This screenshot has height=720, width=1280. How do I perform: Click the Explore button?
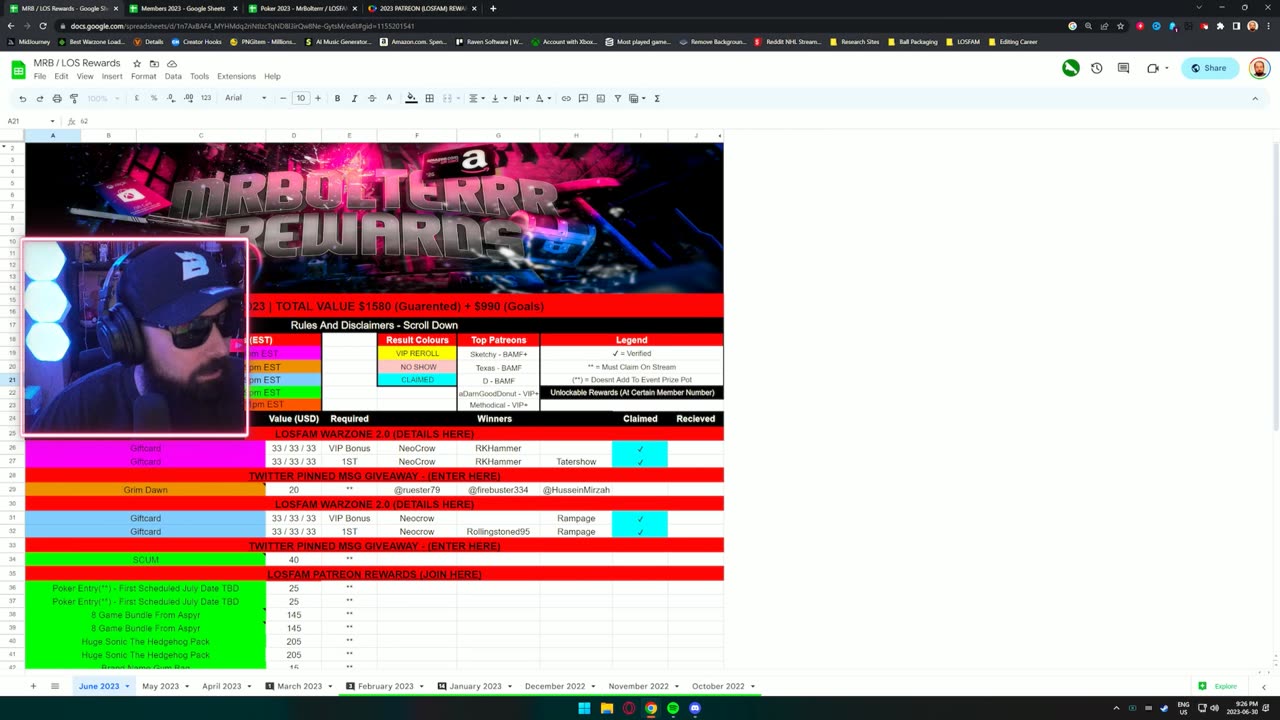pos(1219,686)
